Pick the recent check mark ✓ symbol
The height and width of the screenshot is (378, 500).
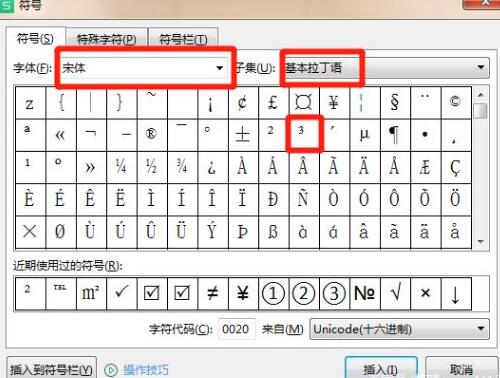[122, 293]
